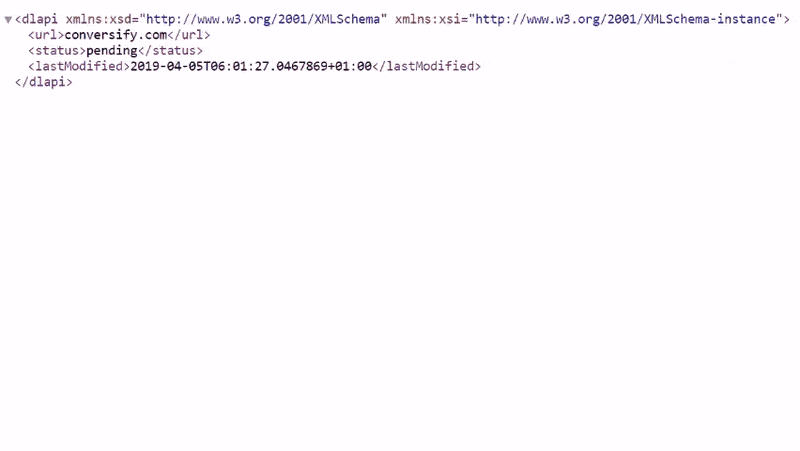Image resolution: width=800 pixels, height=451 pixels.
Task: Click the opening status tag
Action: tap(57, 51)
